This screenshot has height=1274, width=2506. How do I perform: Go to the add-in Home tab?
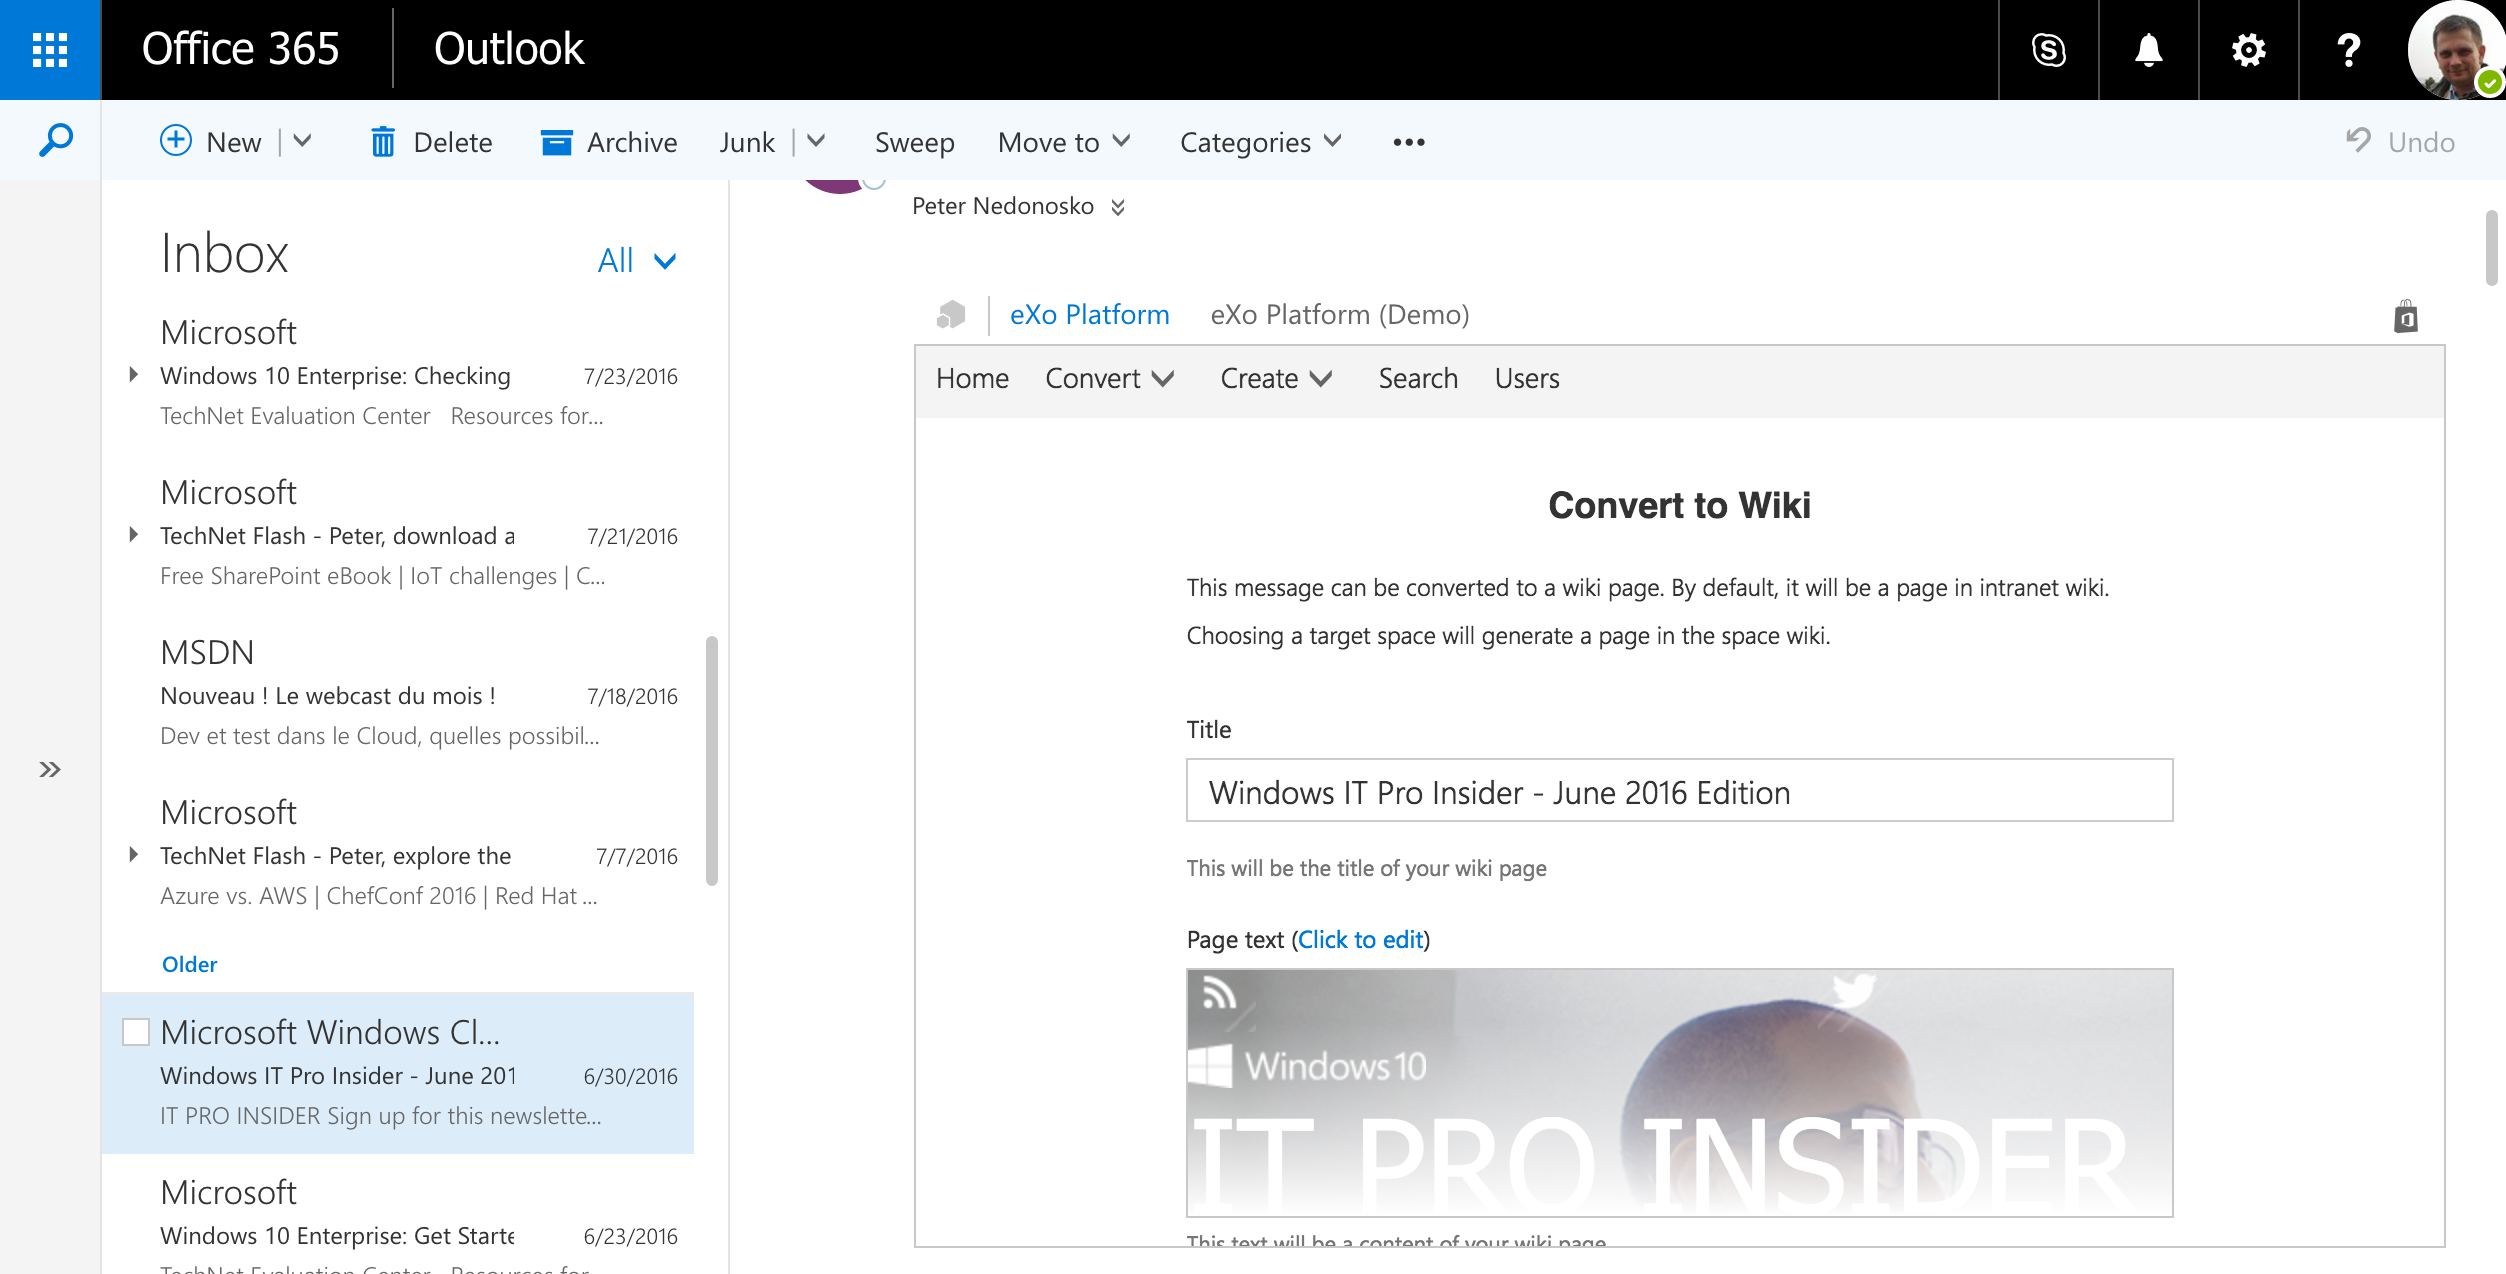[972, 379]
